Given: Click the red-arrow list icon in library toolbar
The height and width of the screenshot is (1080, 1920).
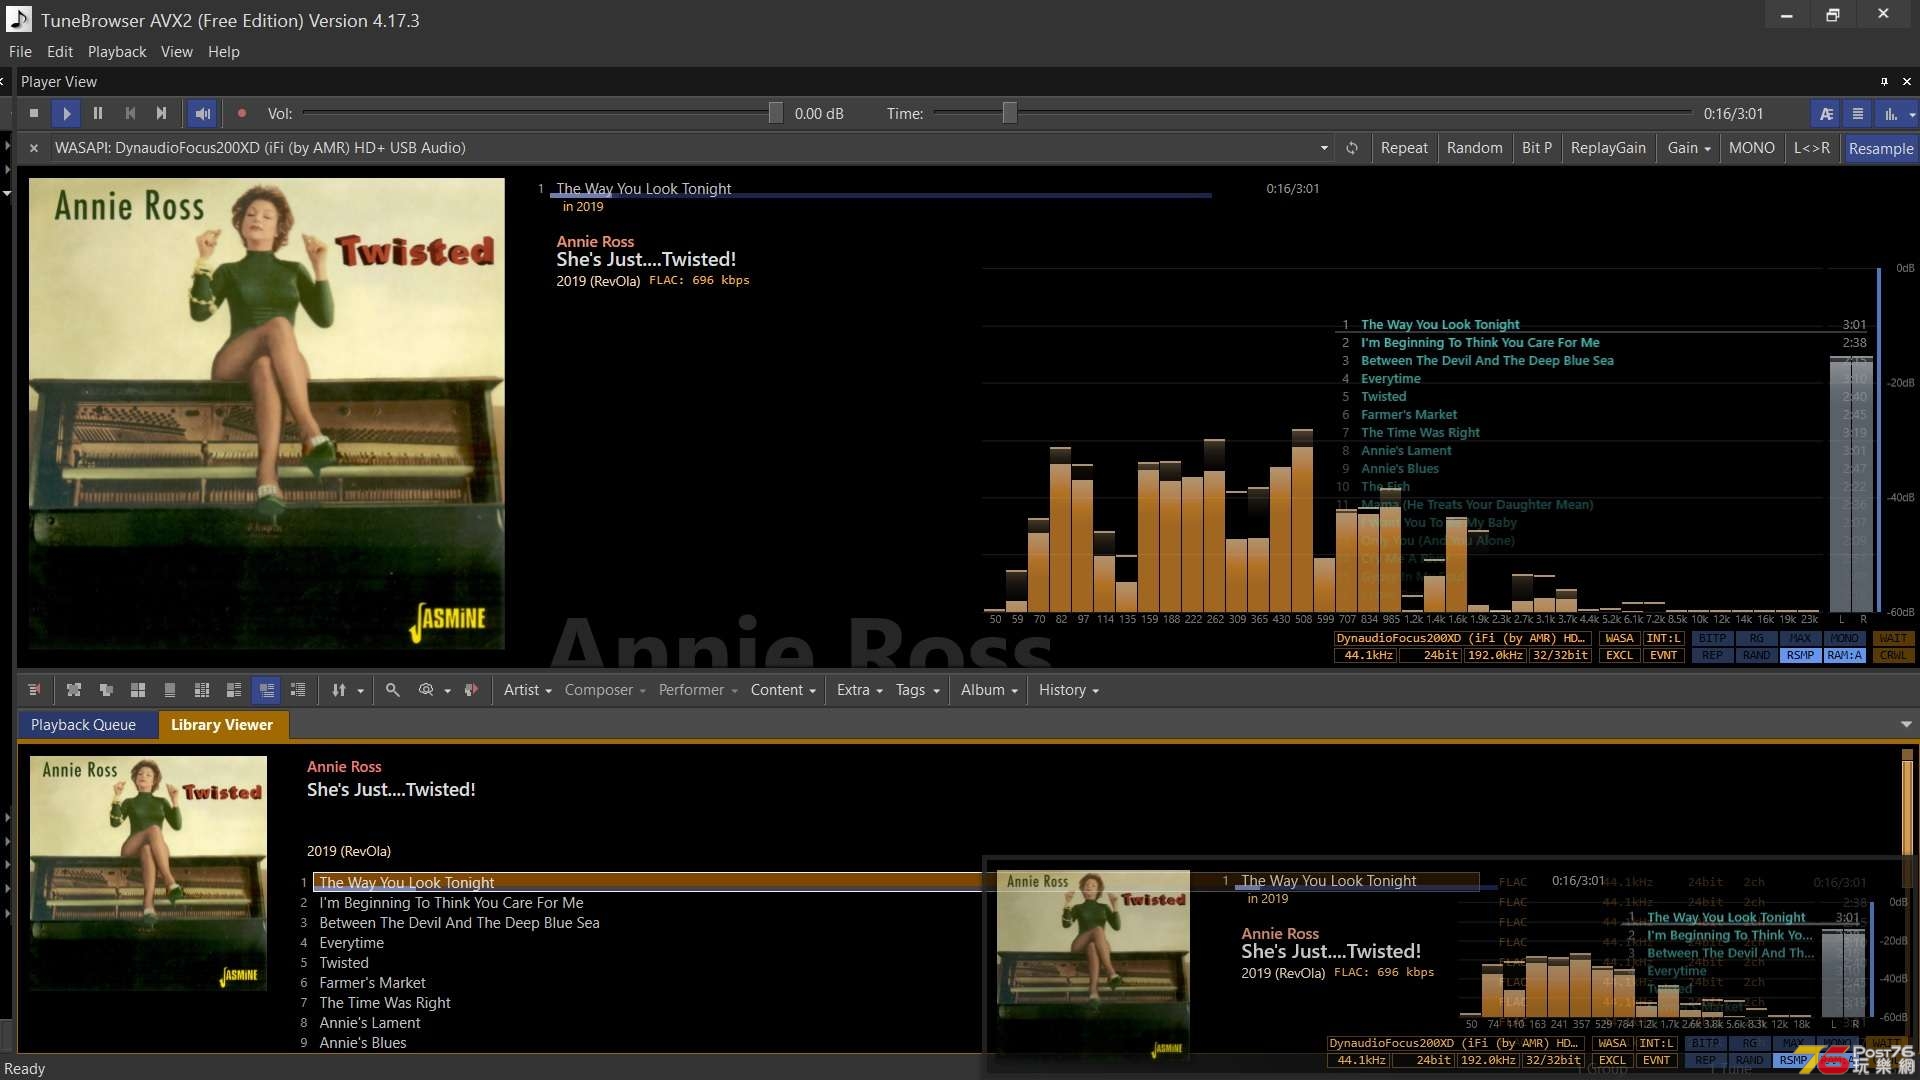Looking at the screenshot, I should (34, 690).
